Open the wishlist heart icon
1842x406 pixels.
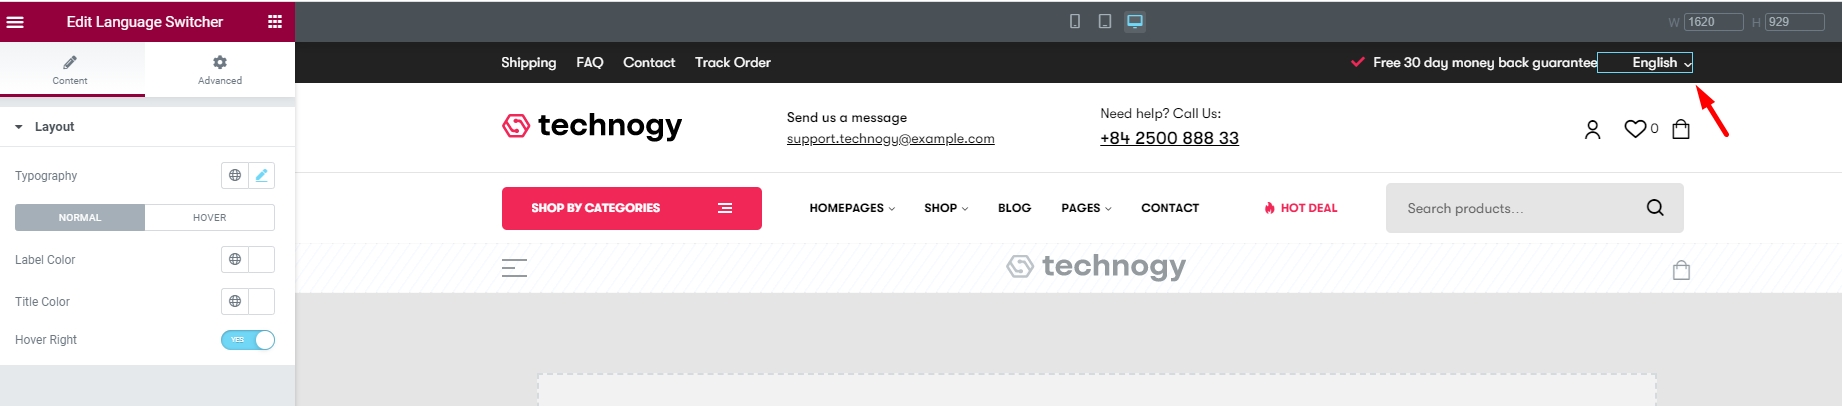tap(1635, 129)
